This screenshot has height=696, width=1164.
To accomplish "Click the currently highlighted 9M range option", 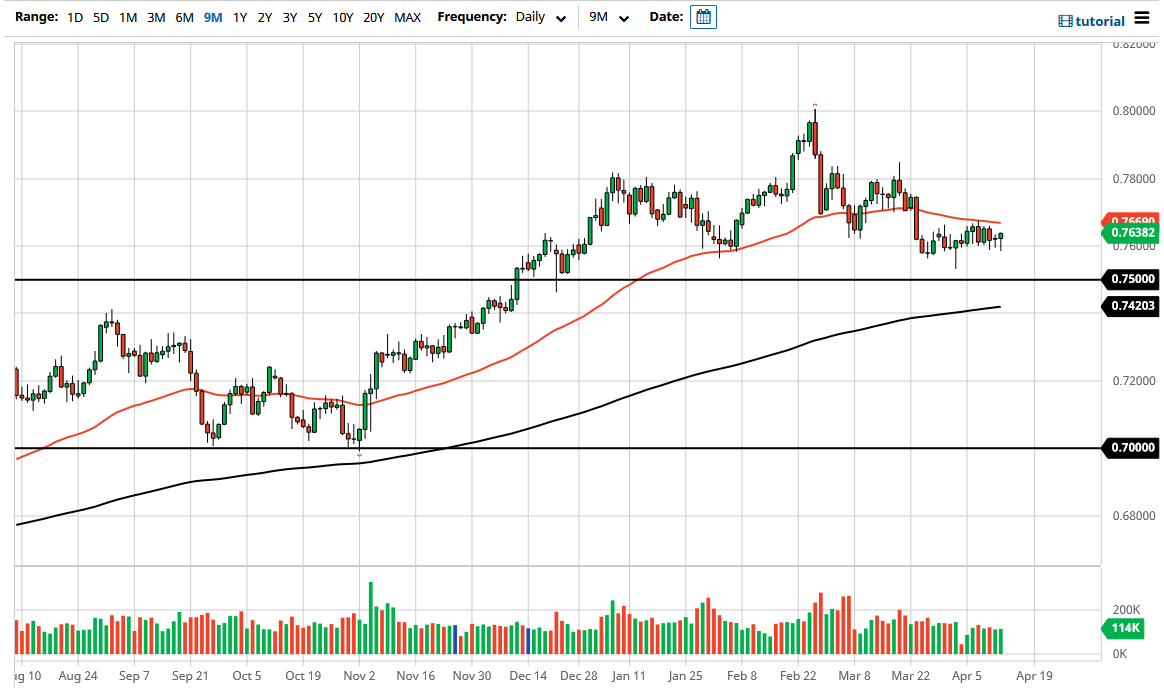I will click(212, 17).
